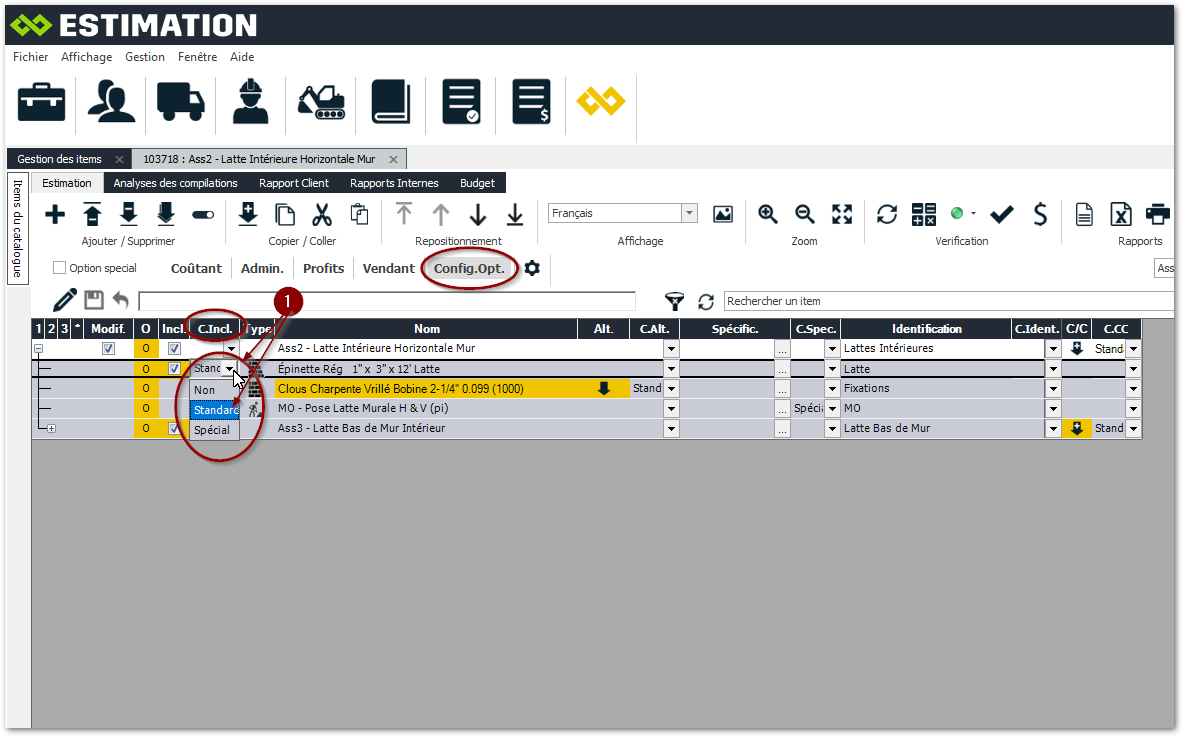This screenshot has height=737, width=1183.
Task: Click the calculator verification icon
Action: 923,214
